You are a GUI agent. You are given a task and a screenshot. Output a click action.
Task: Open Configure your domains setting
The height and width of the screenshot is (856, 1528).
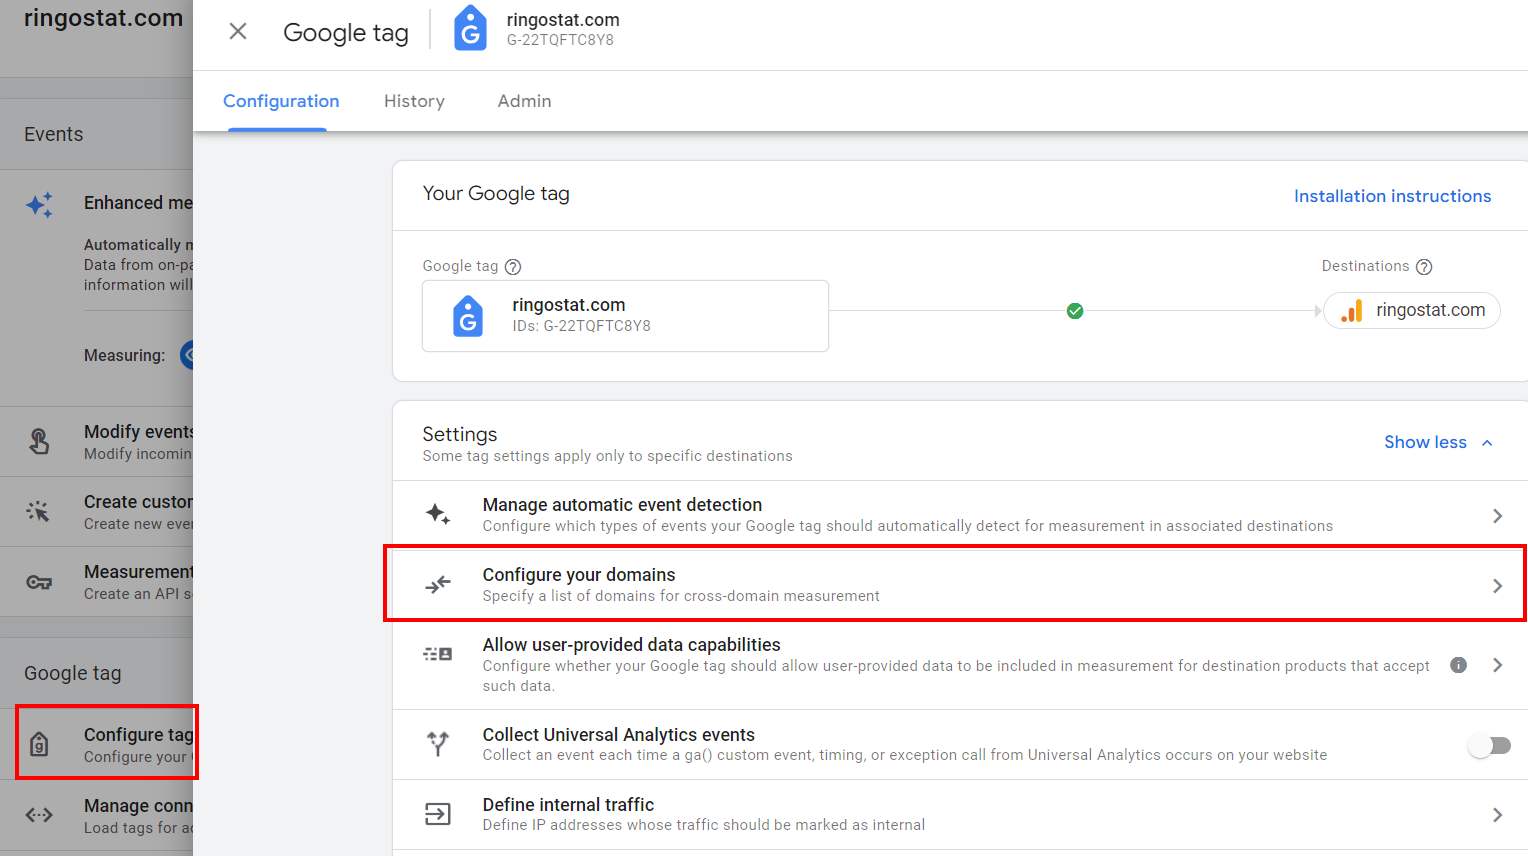960,584
